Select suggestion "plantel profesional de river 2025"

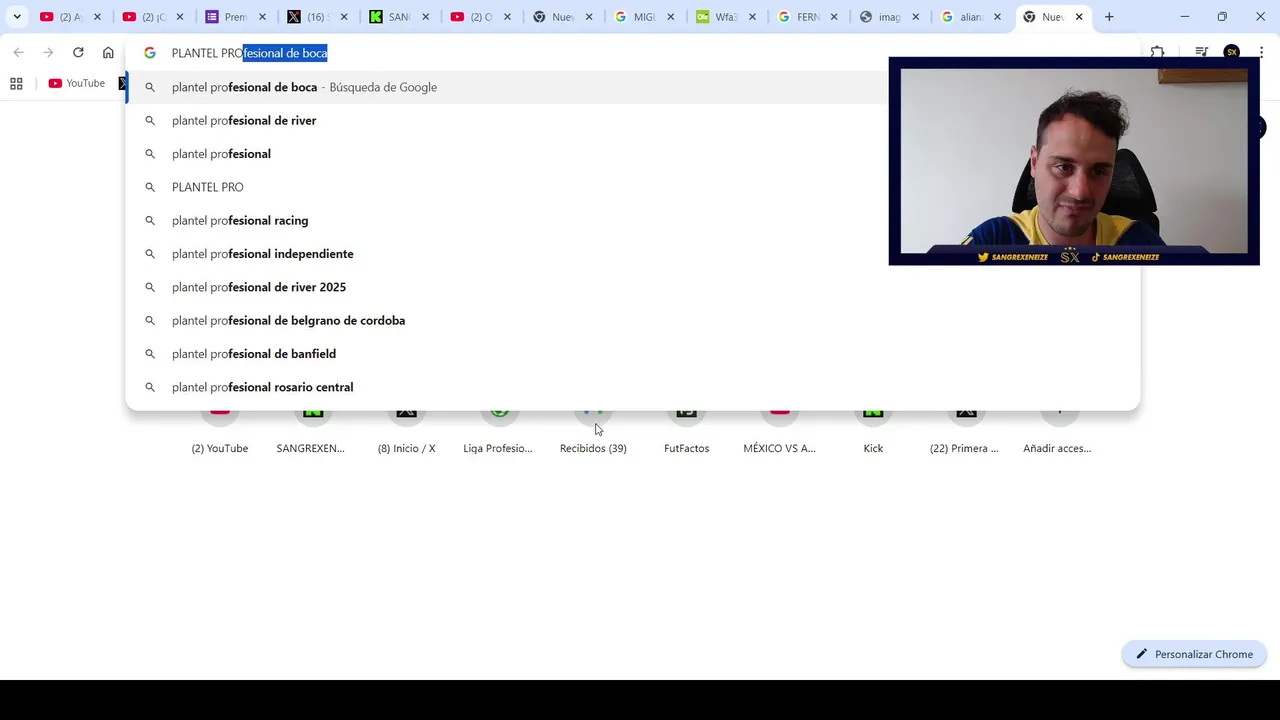pos(632,287)
